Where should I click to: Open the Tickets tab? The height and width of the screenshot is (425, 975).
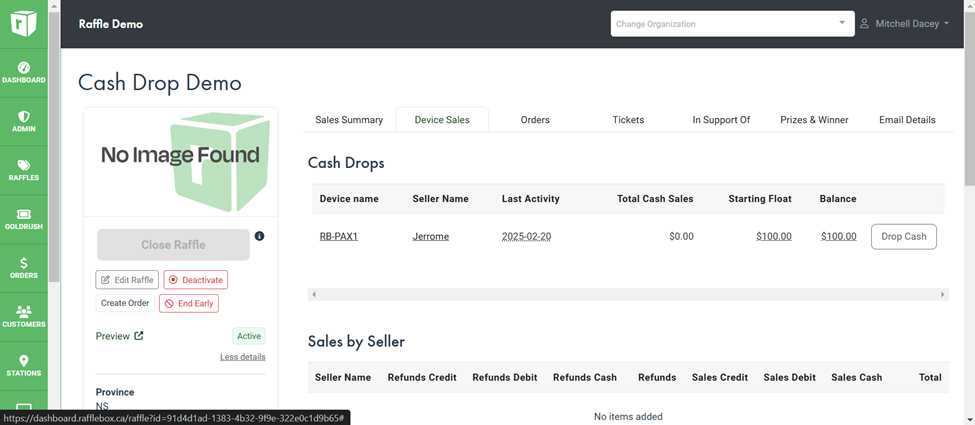628,119
